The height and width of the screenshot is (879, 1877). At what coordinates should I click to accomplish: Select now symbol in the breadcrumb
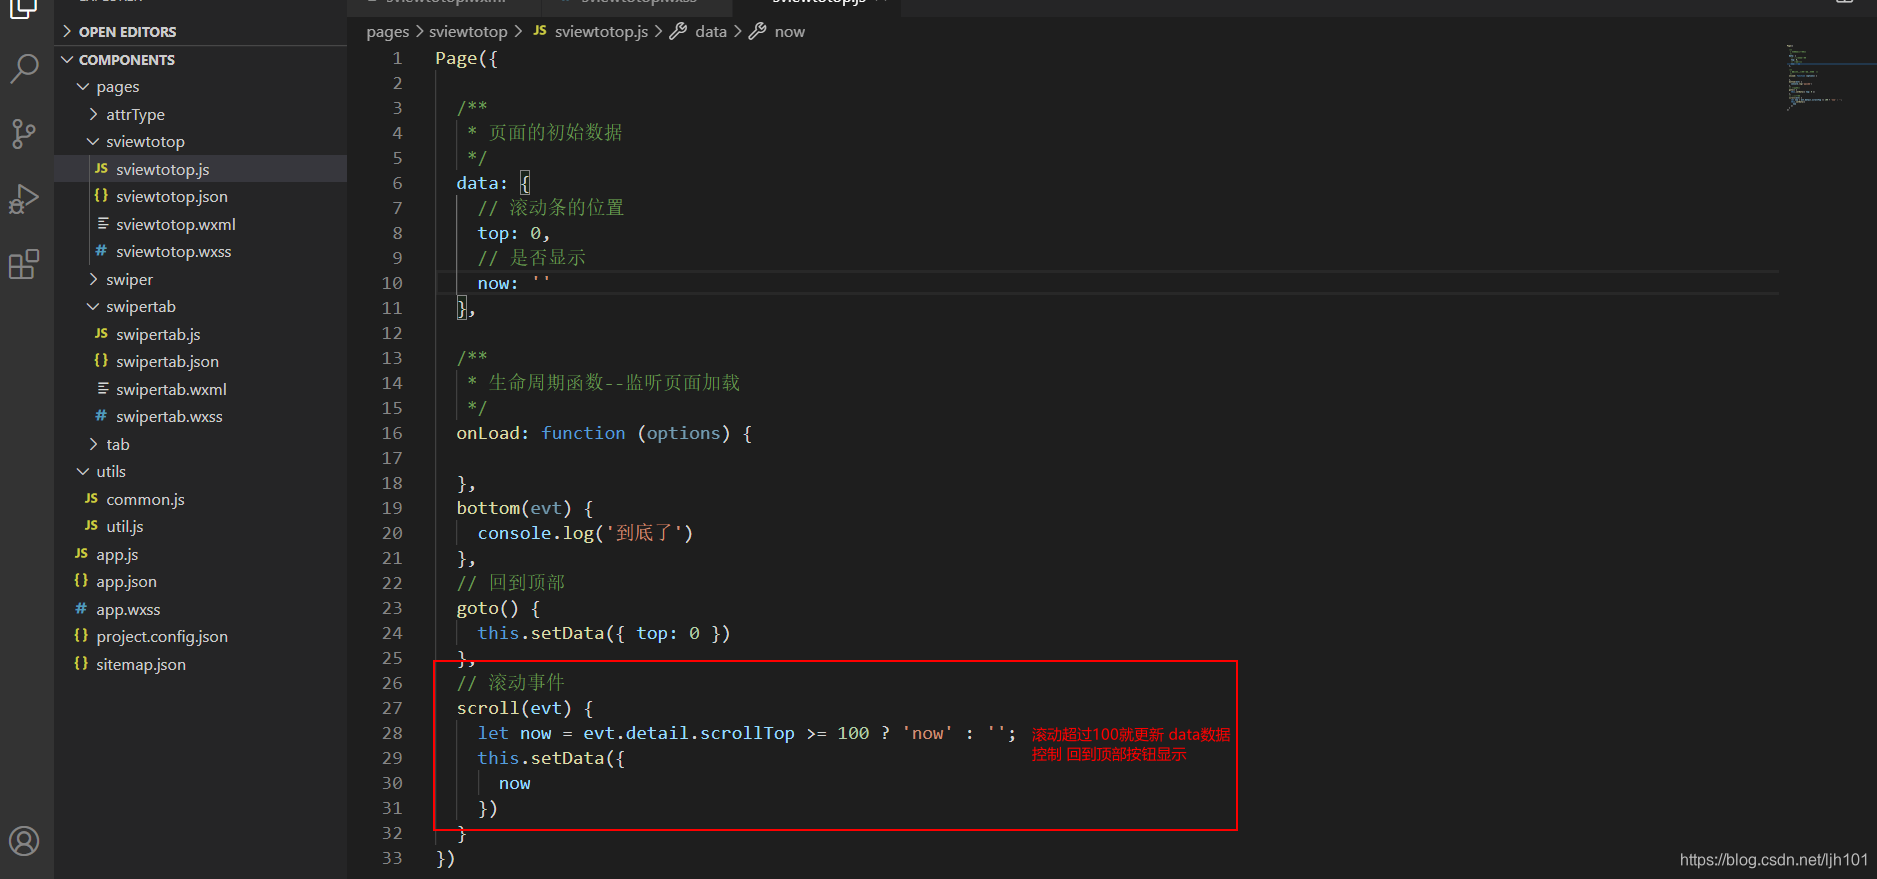pos(790,32)
